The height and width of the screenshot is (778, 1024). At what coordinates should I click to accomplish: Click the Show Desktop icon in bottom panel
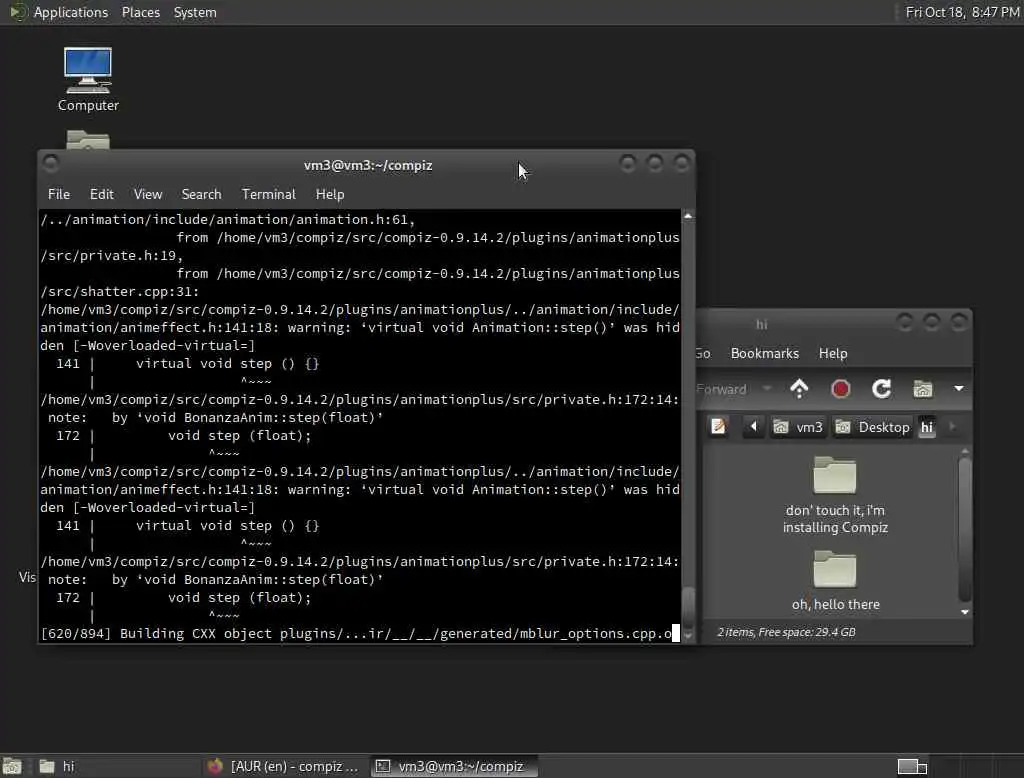coord(12,766)
